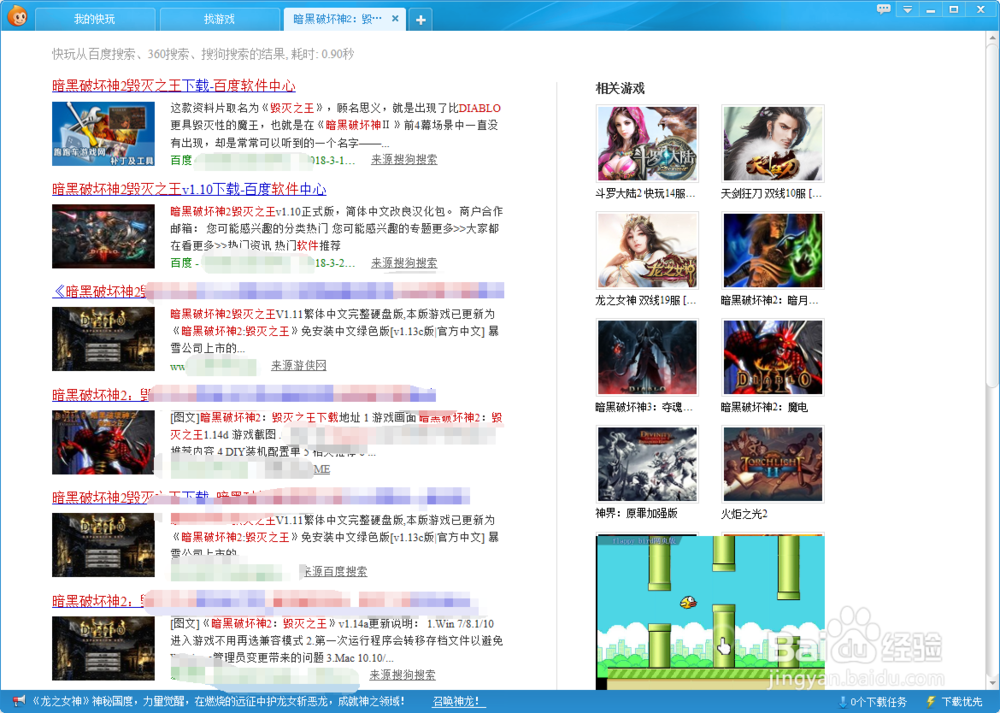Open 暗黑破坏神2: 魔电 game icon
The image size is (1000, 713).
772,357
